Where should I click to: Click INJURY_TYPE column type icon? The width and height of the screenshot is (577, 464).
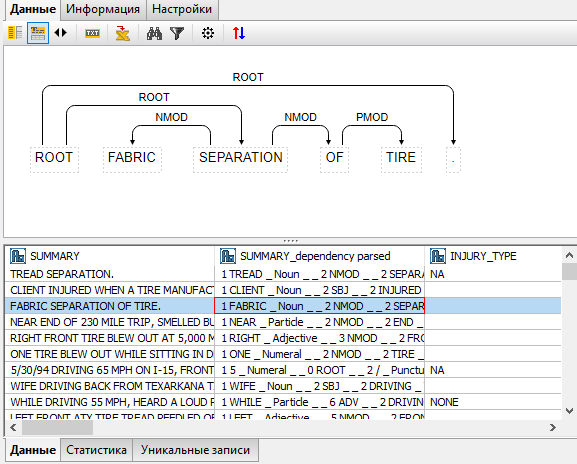[x=438, y=256]
